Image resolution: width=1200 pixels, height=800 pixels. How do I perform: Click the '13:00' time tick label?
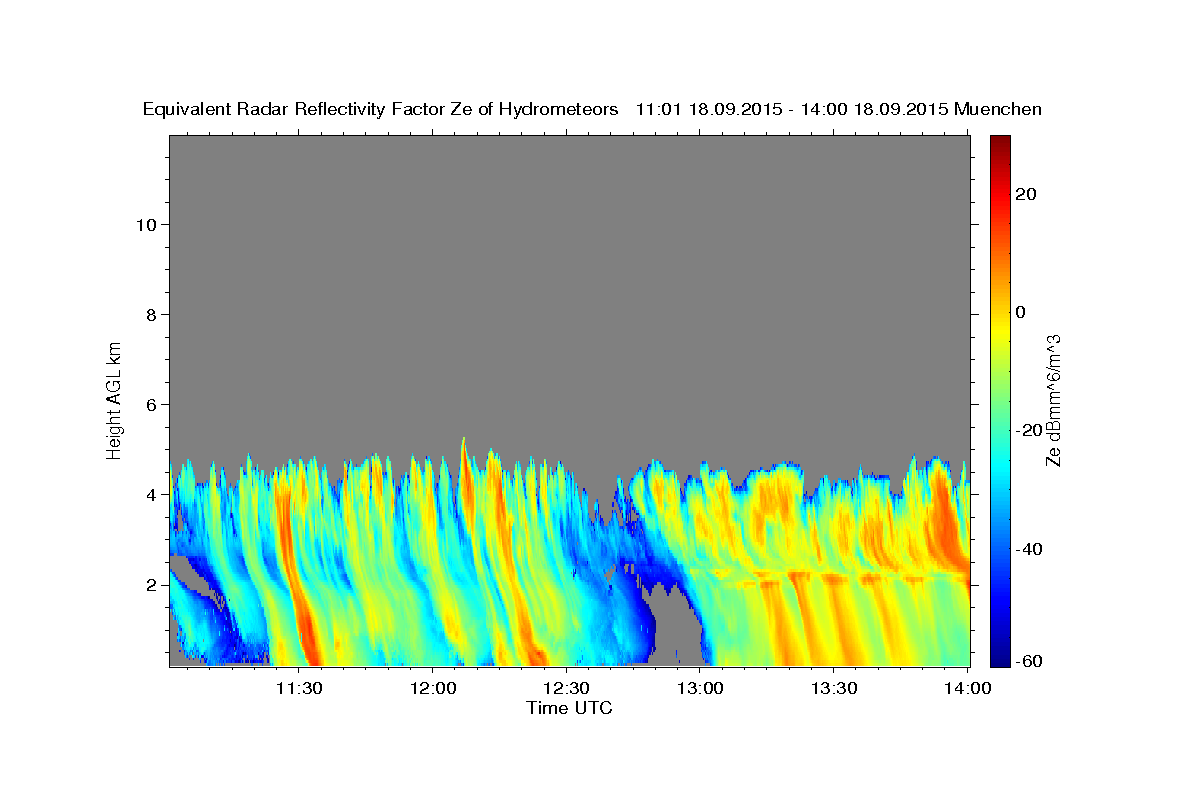pos(700,688)
